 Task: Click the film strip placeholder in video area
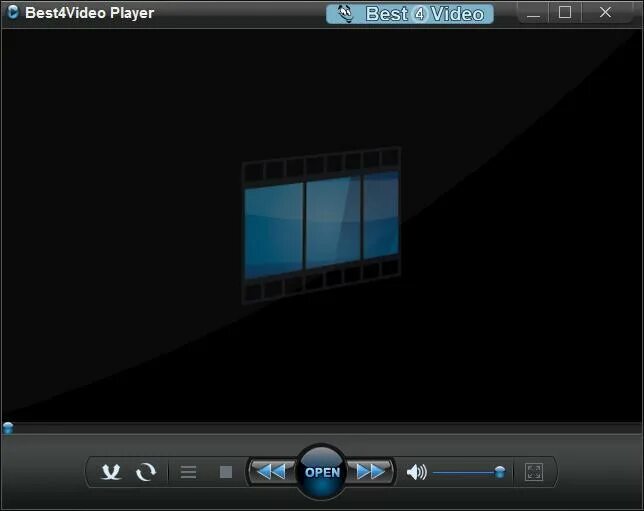tap(322, 225)
